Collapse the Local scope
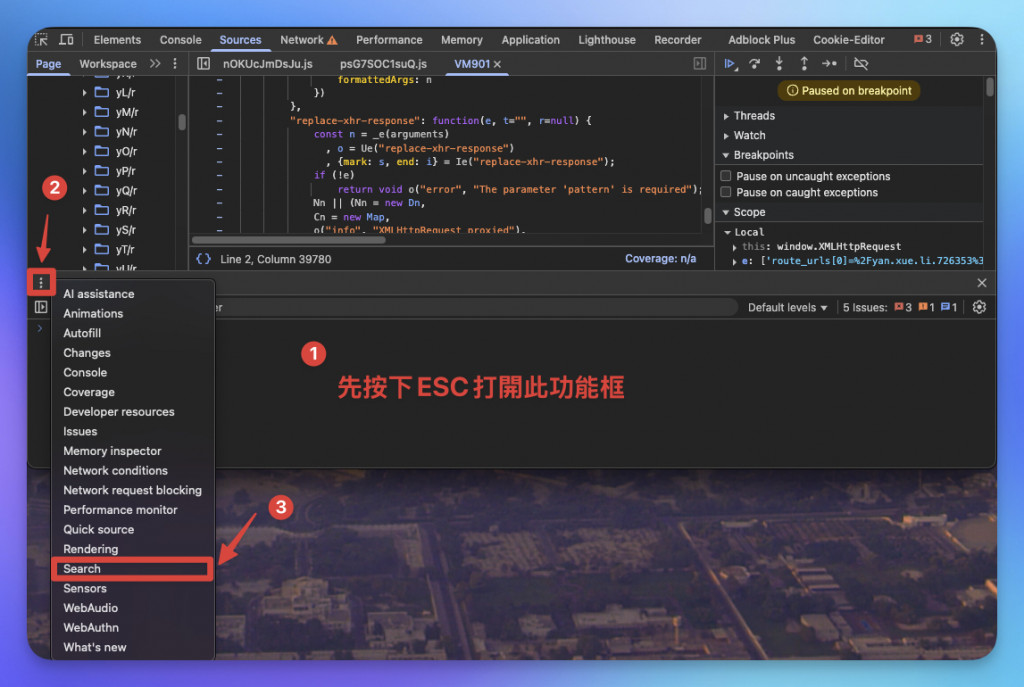 pyautogui.click(x=728, y=232)
